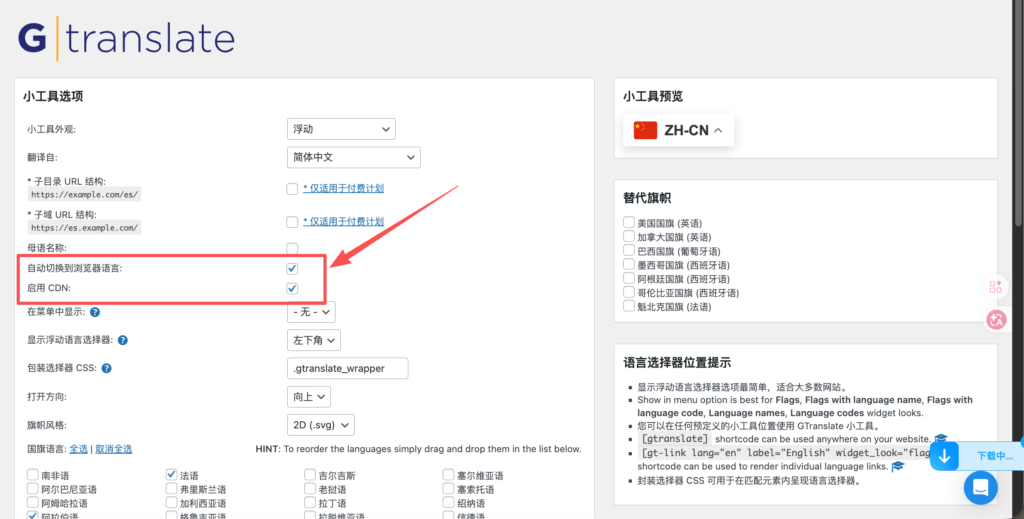Click the China flag in widget preview
Viewport: 1024px width, 519px height.
click(x=645, y=130)
